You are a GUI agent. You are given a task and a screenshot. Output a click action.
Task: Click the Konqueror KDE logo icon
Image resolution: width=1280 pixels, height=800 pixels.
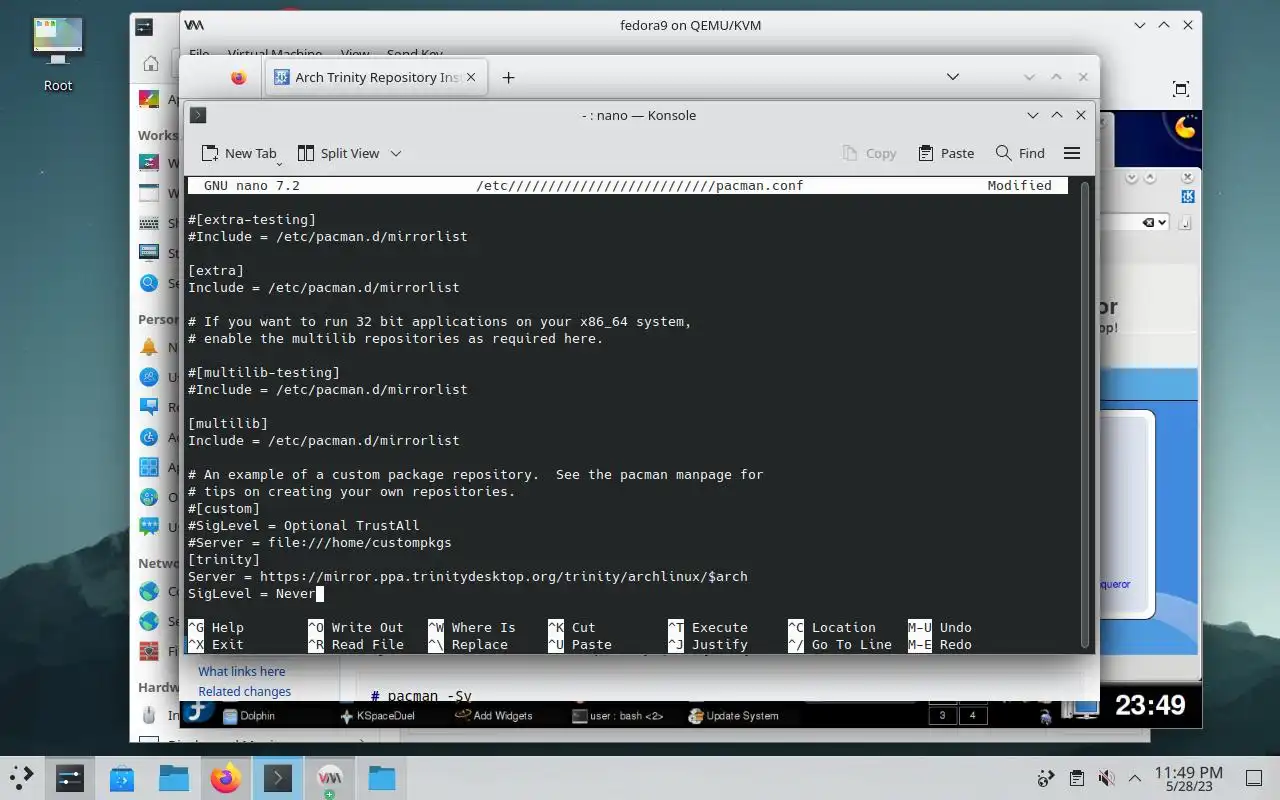[x=1189, y=197]
